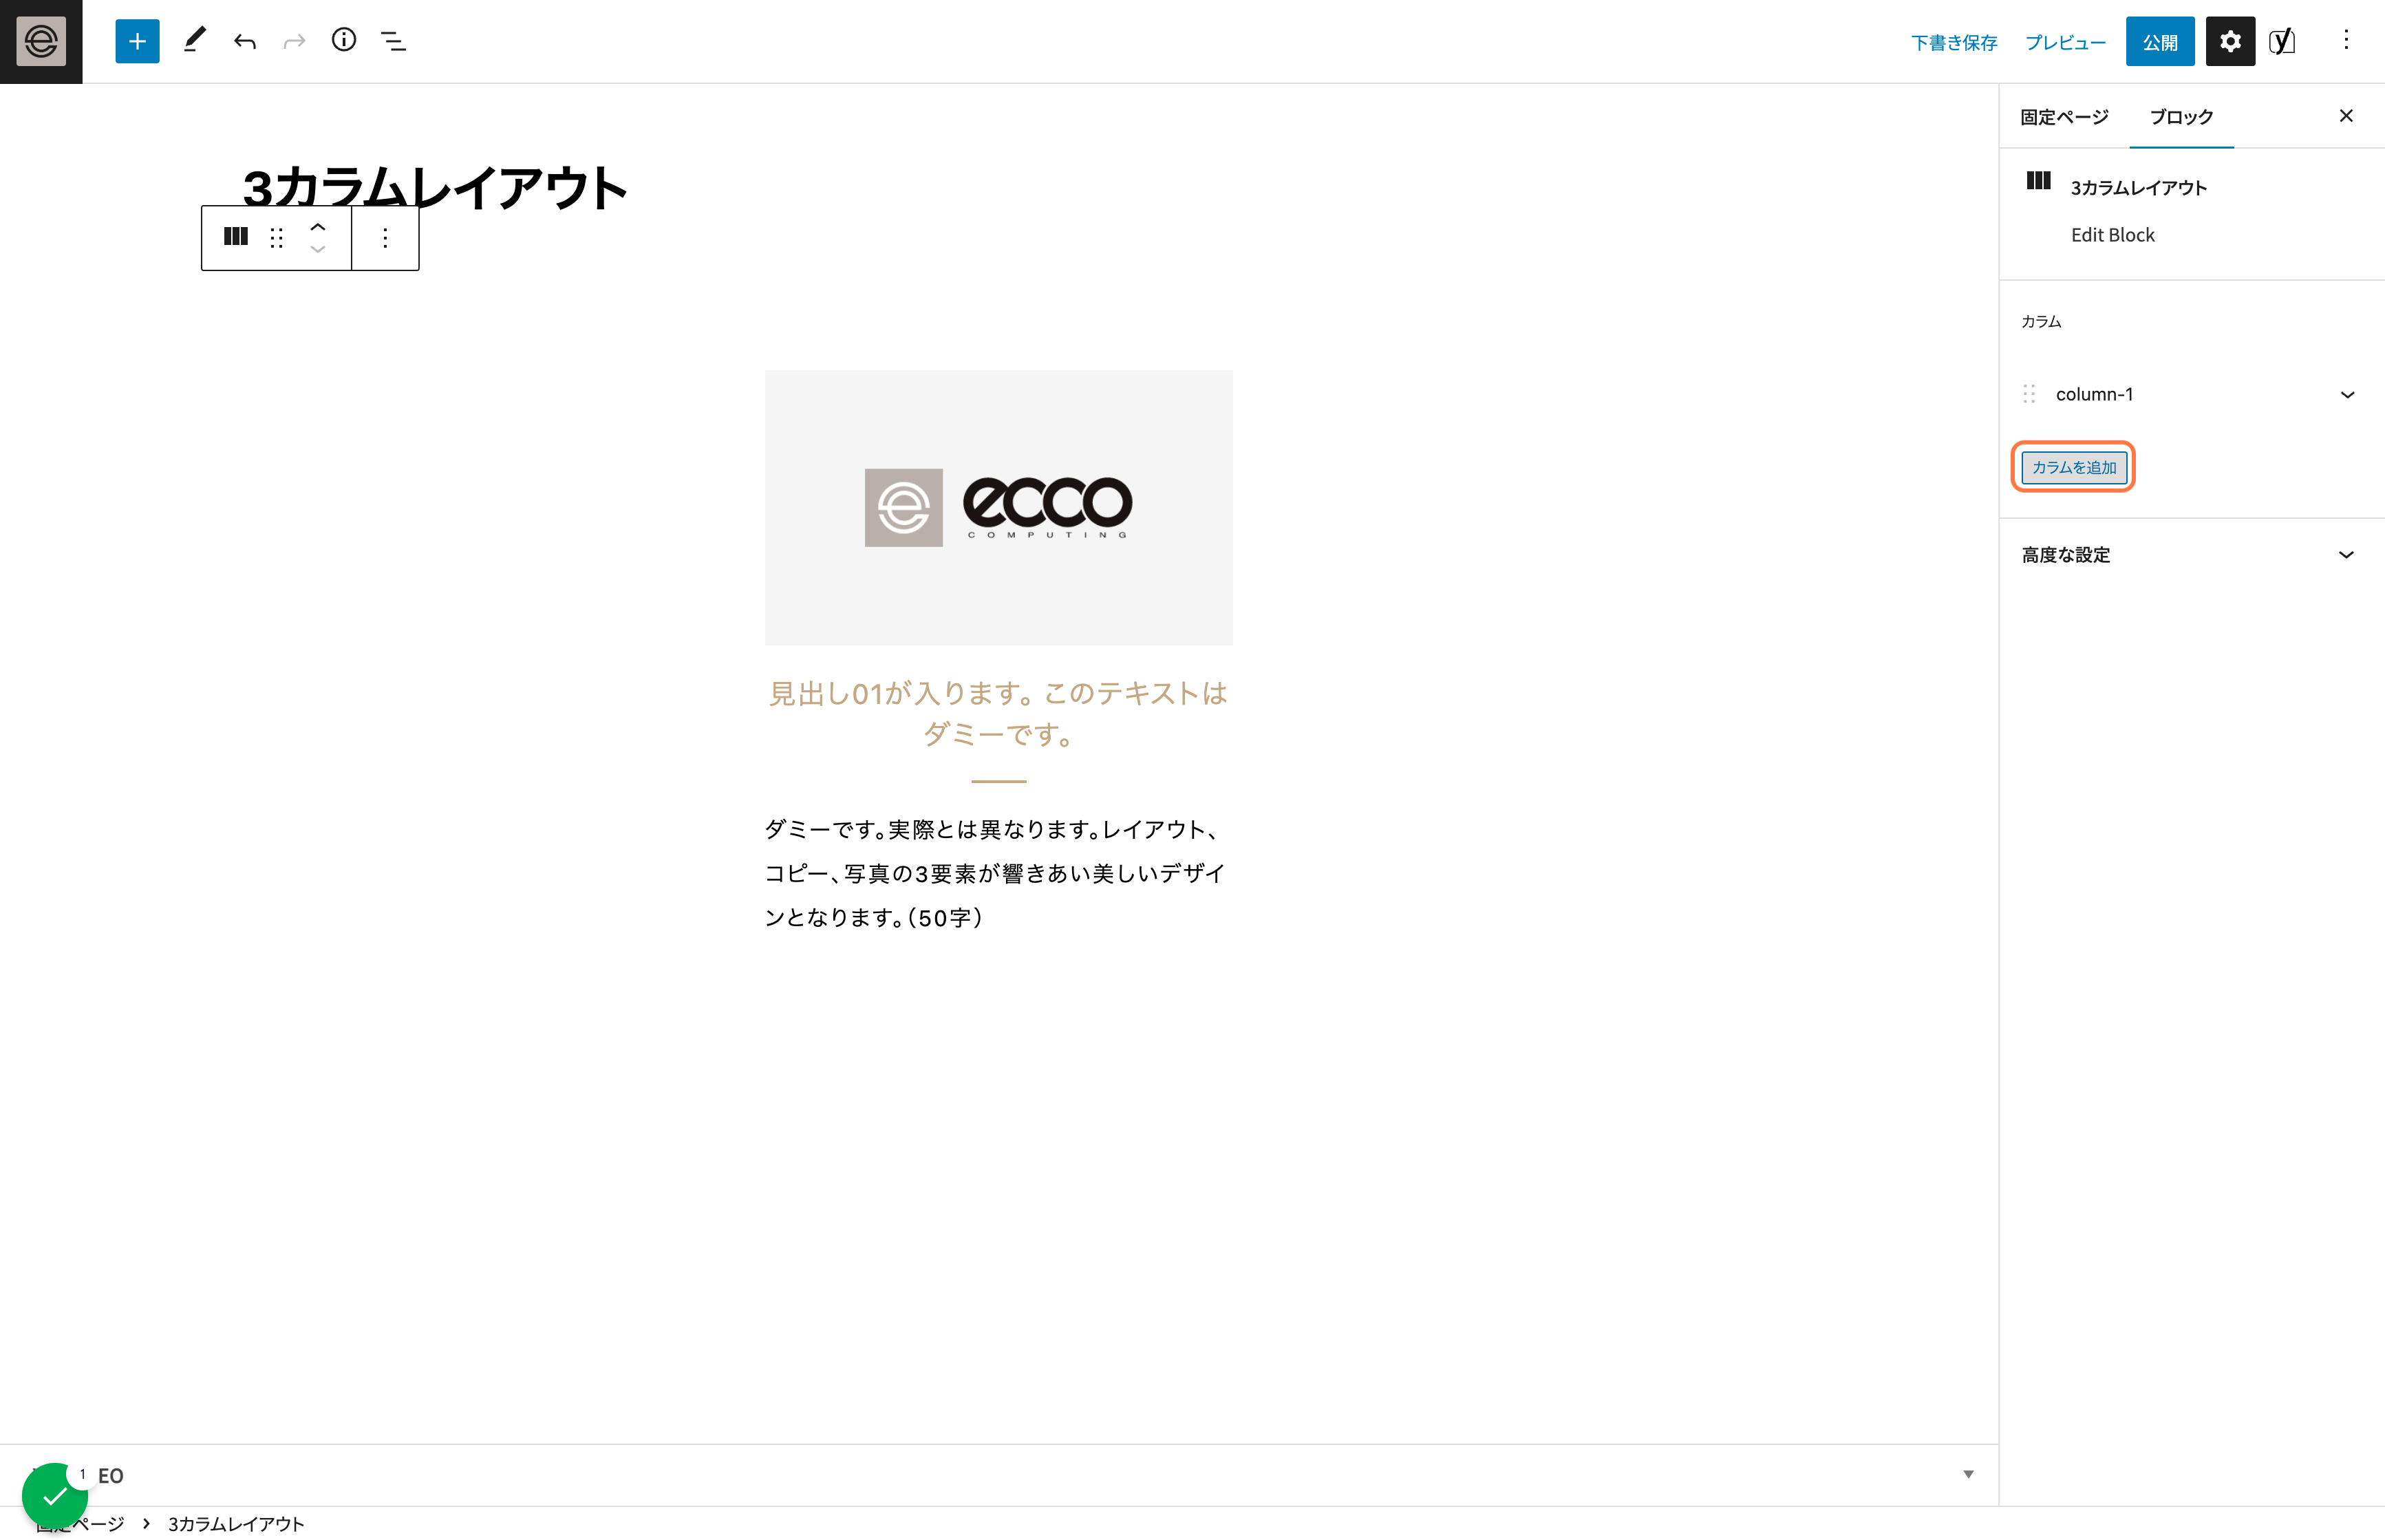The height and width of the screenshot is (1540, 2385).
Task: Click the drag handle beside column-1
Action: click(2029, 394)
